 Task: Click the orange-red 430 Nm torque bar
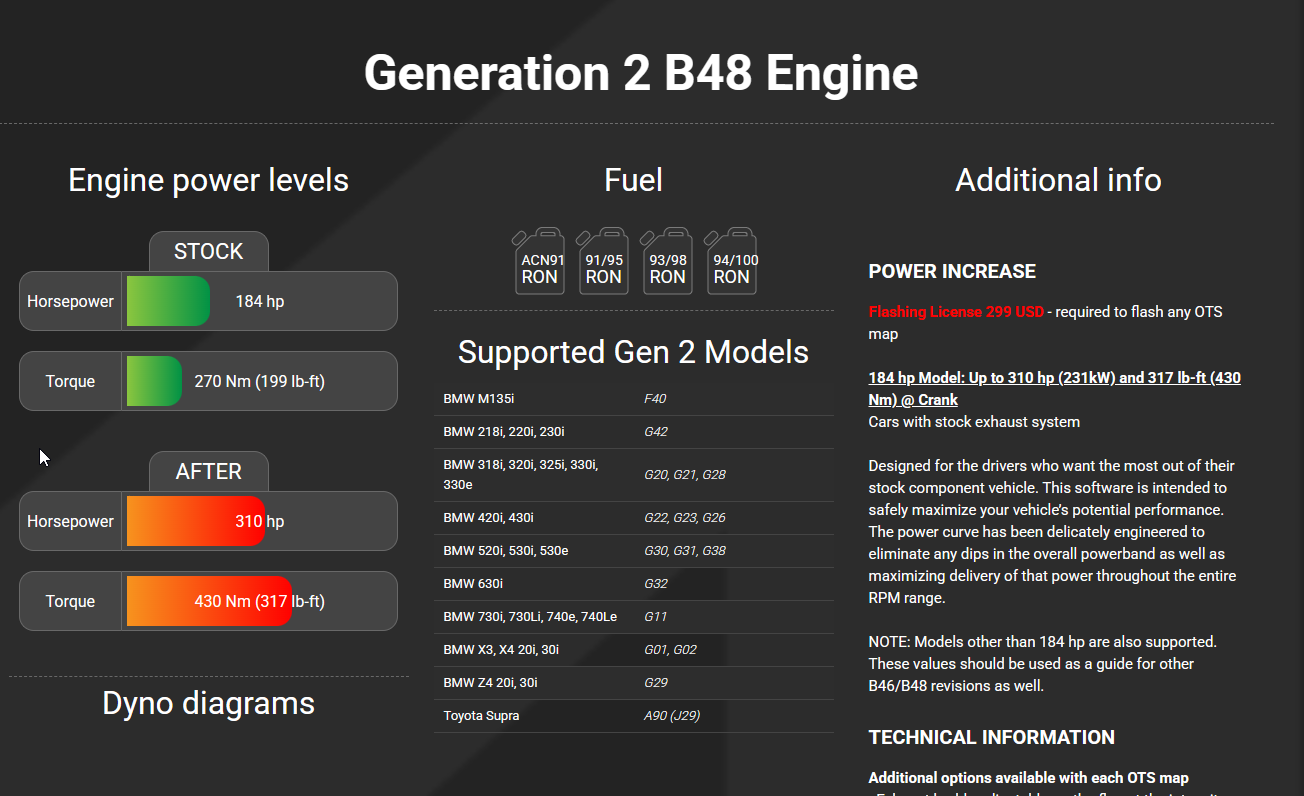tap(209, 601)
